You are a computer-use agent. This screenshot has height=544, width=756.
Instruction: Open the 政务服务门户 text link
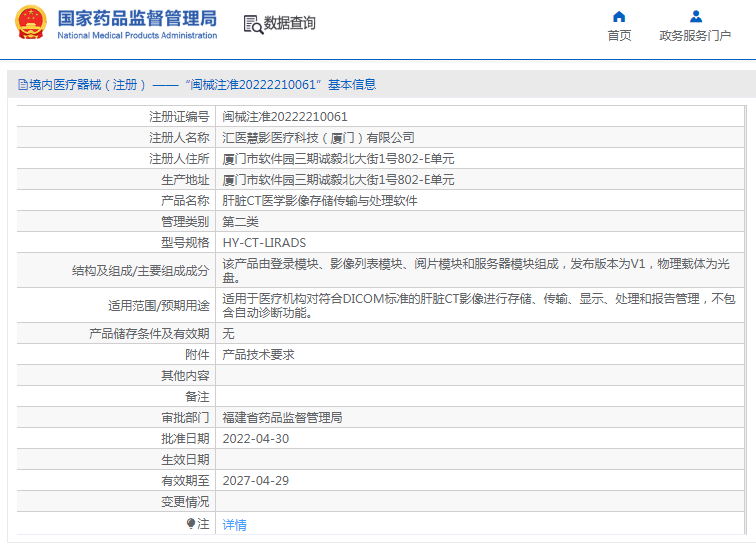(695, 36)
